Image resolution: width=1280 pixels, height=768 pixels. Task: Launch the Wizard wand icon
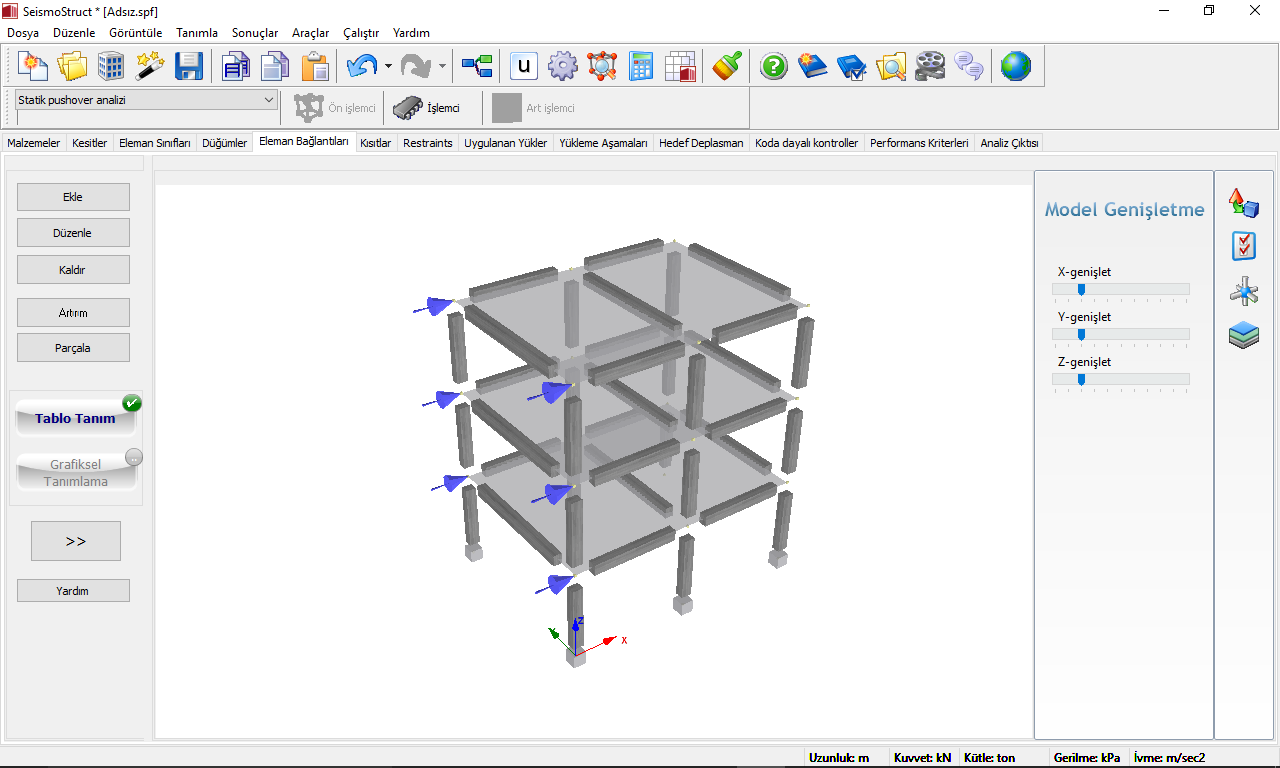point(149,67)
